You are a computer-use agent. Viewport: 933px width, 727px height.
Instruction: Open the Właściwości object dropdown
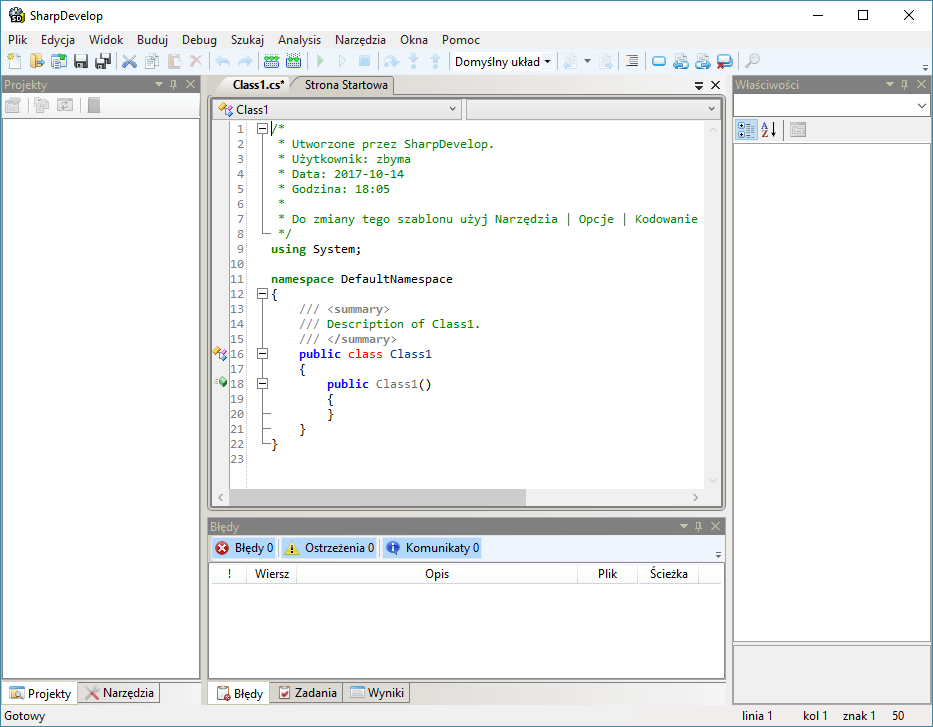point(831,106)
